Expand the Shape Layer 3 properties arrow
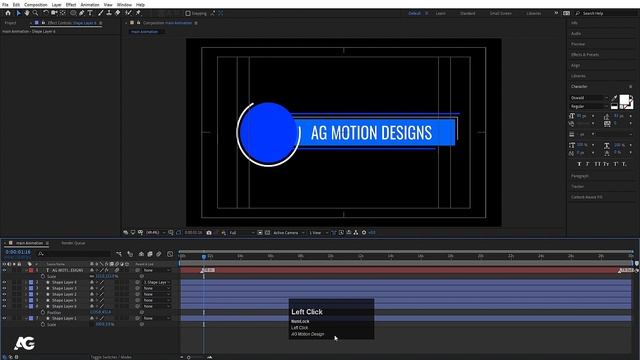The height and width of the screenshot is (360, 640). (x=26, y=289)
